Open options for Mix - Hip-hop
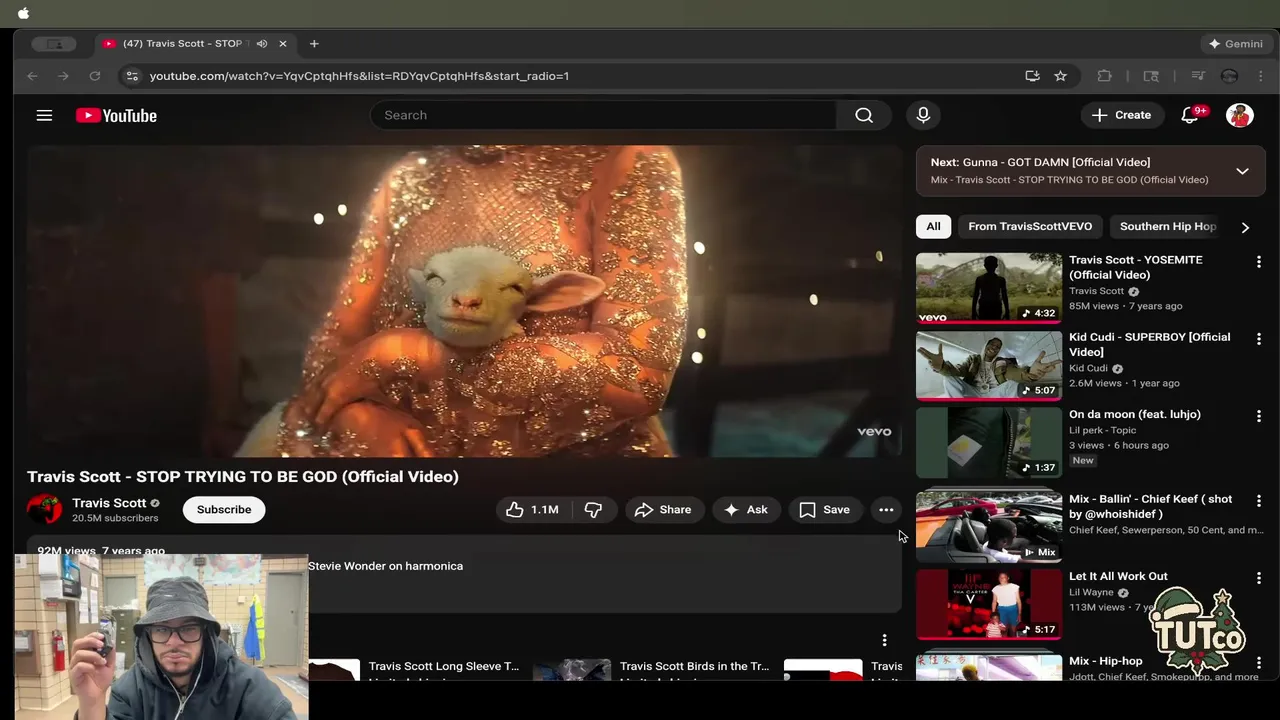Image resolution: width=1280 pixels, height=720 pixels. coord(1258,663)
